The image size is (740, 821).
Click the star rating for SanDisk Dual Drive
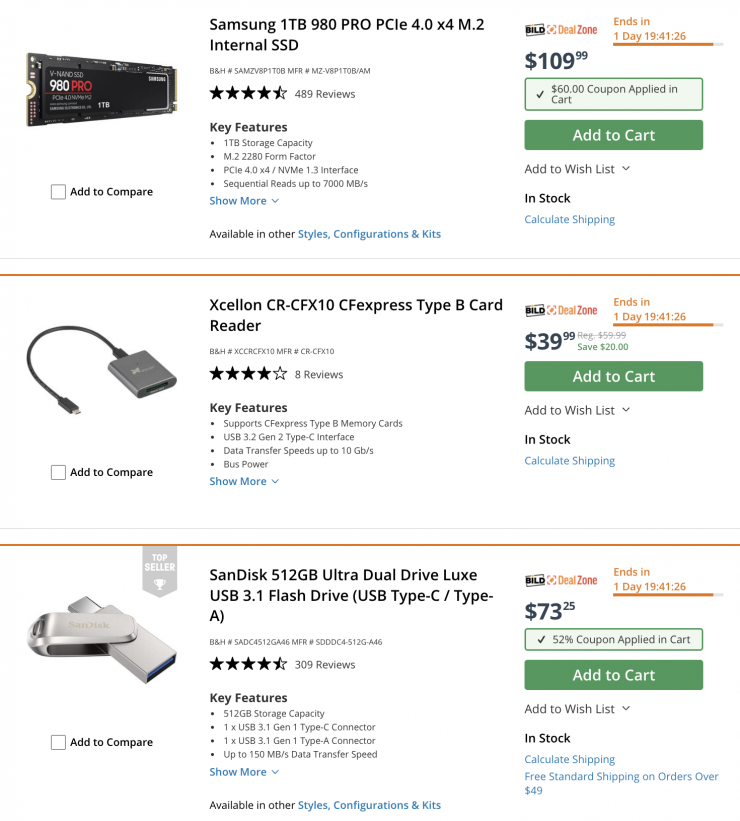click(x=248, y=664)
